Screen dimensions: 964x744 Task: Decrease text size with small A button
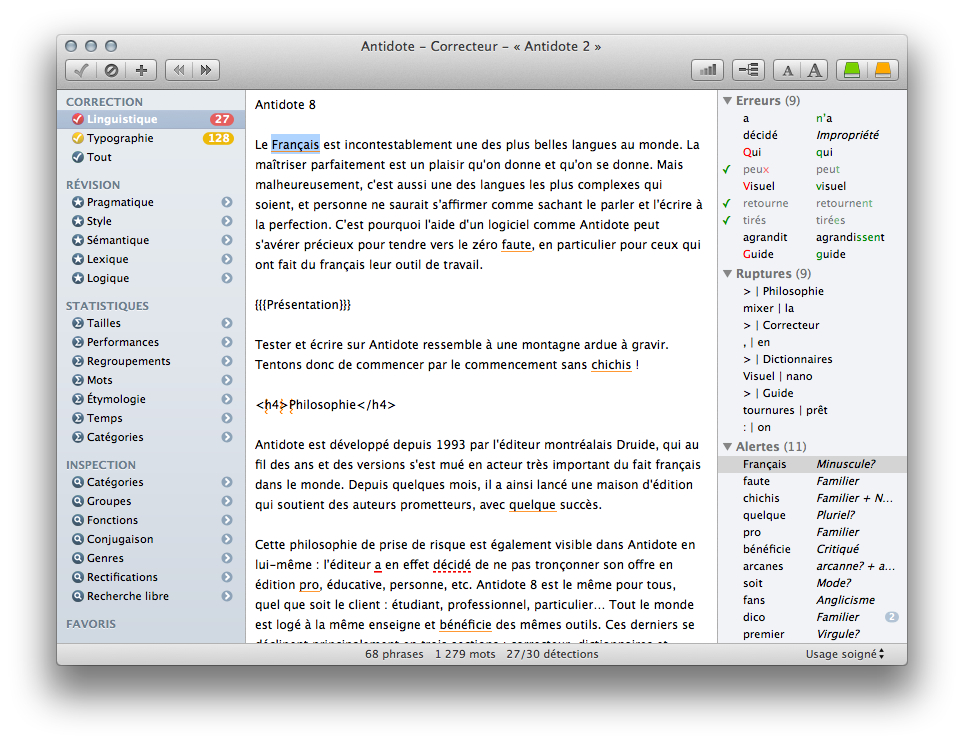coord(787,70)
